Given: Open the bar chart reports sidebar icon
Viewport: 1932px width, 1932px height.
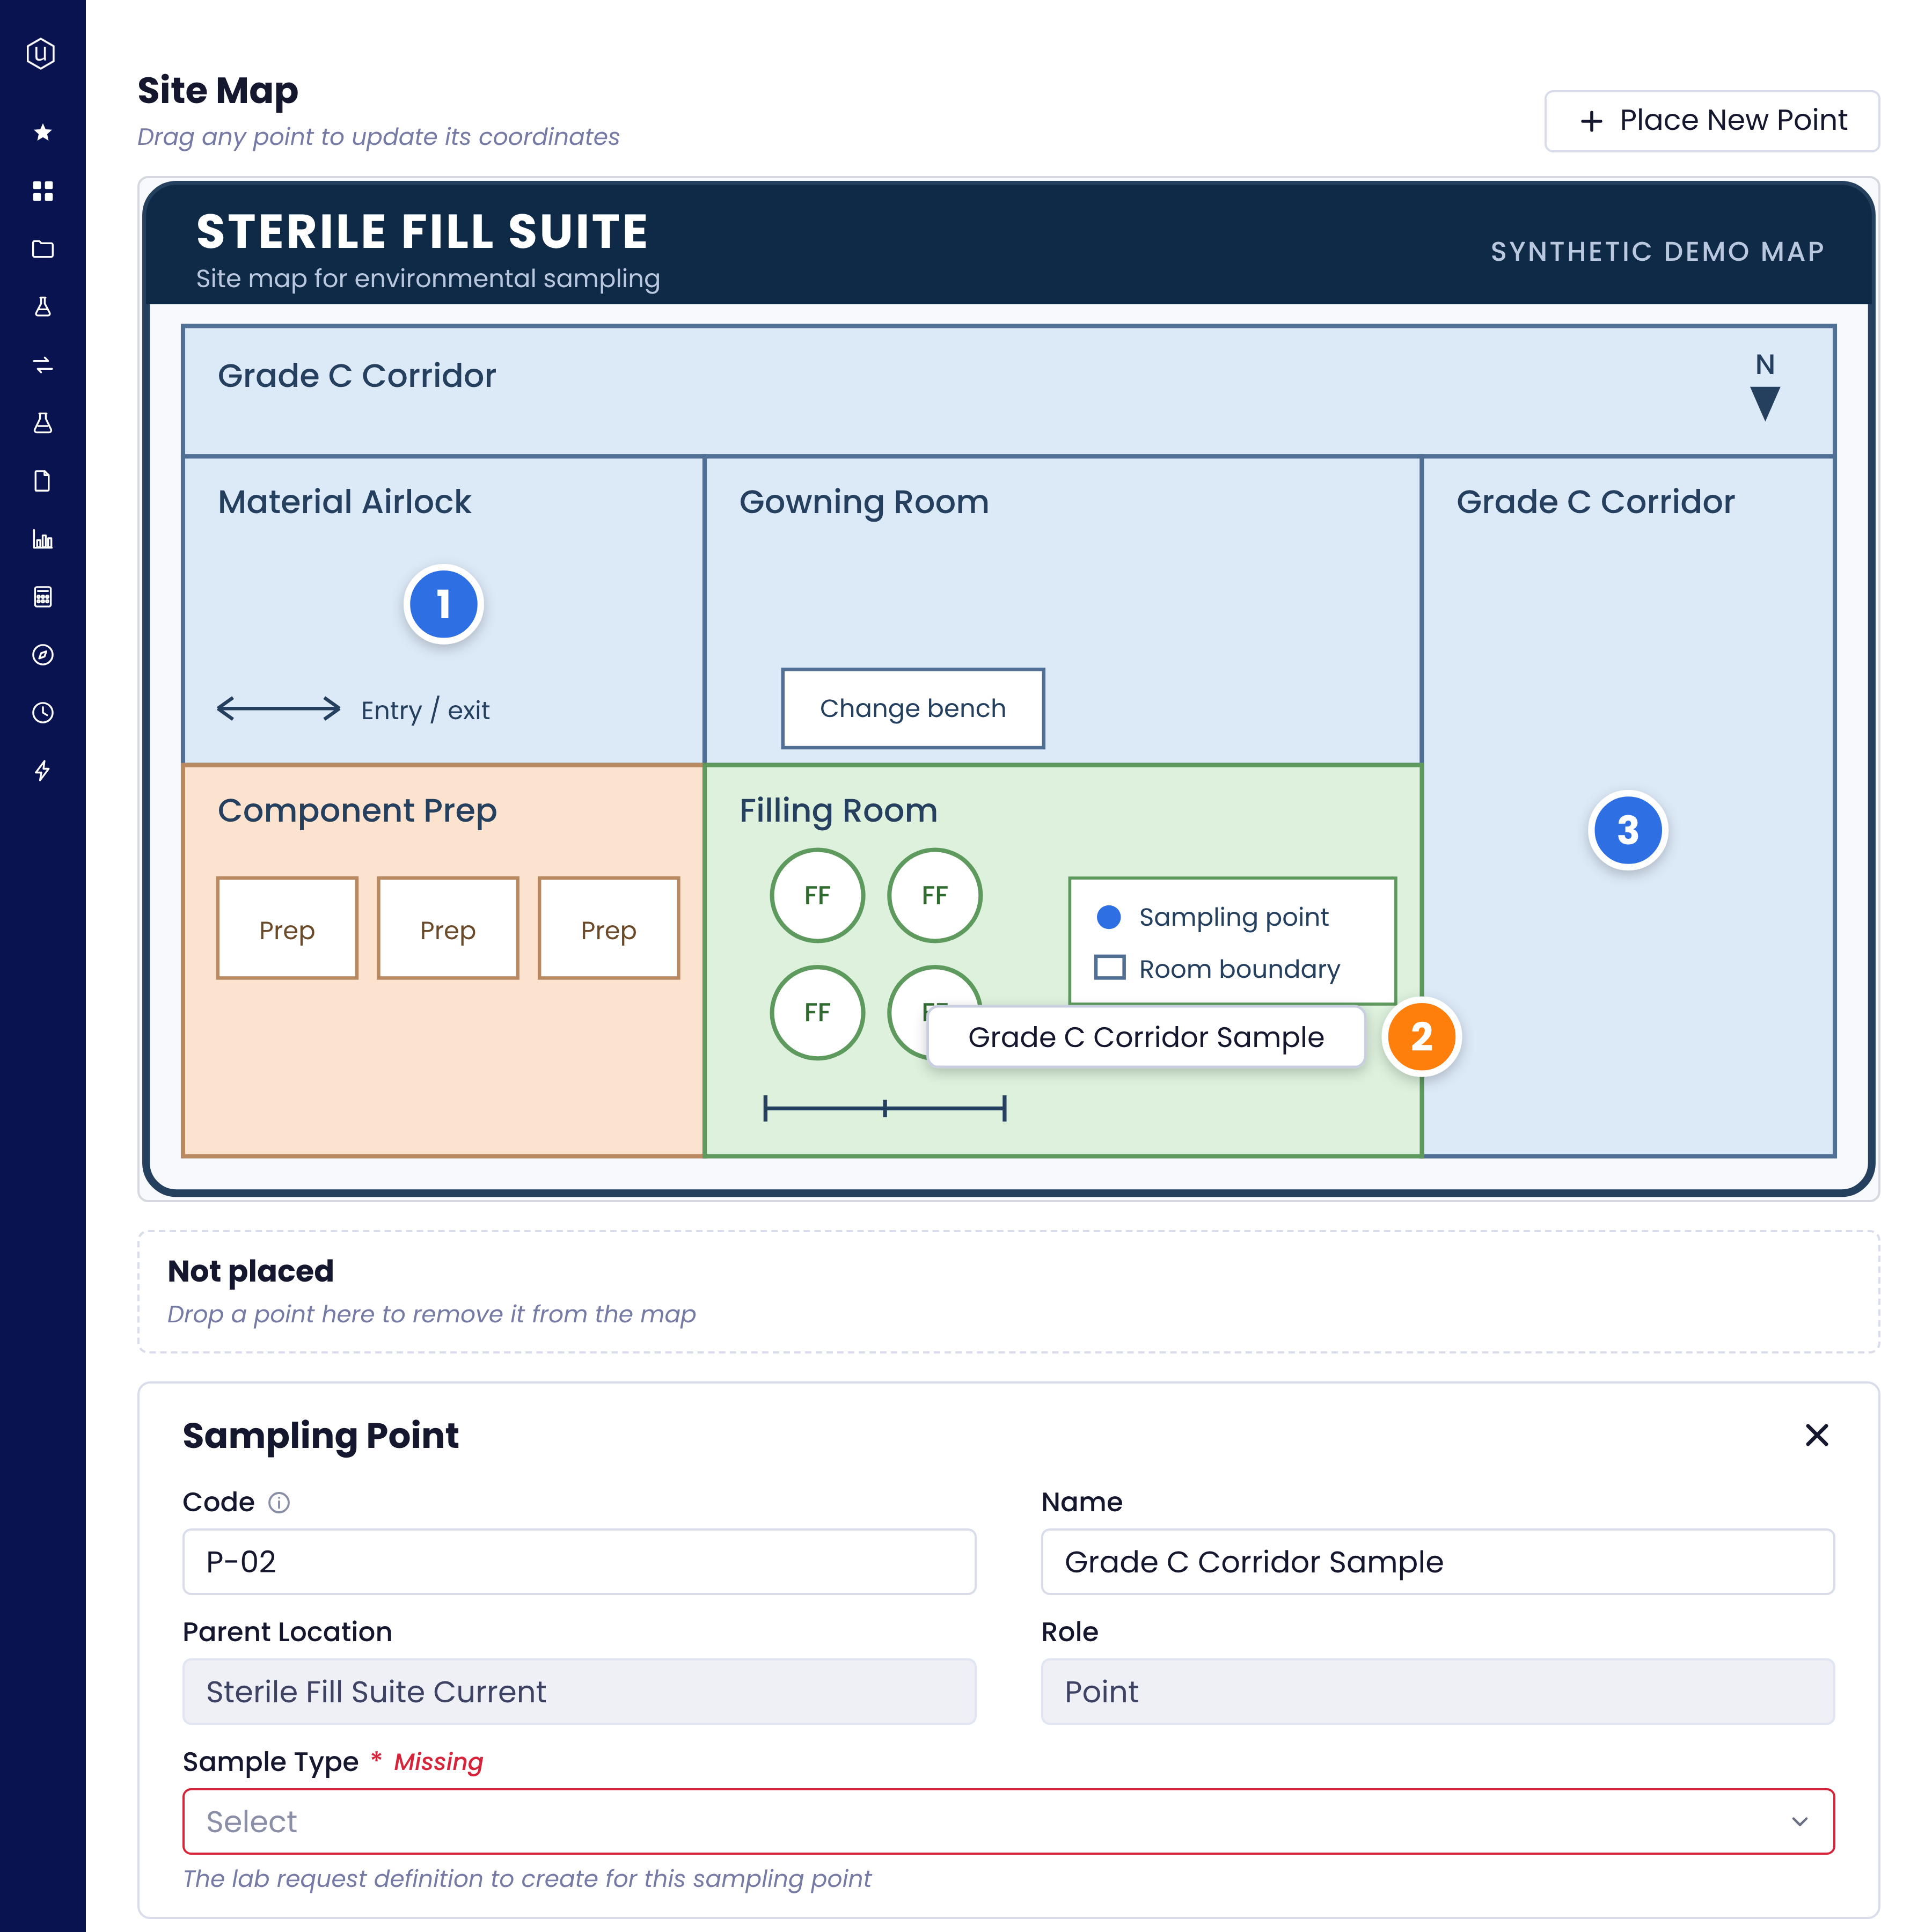Looking at the screenshot, I should click(x=42, y=538).
